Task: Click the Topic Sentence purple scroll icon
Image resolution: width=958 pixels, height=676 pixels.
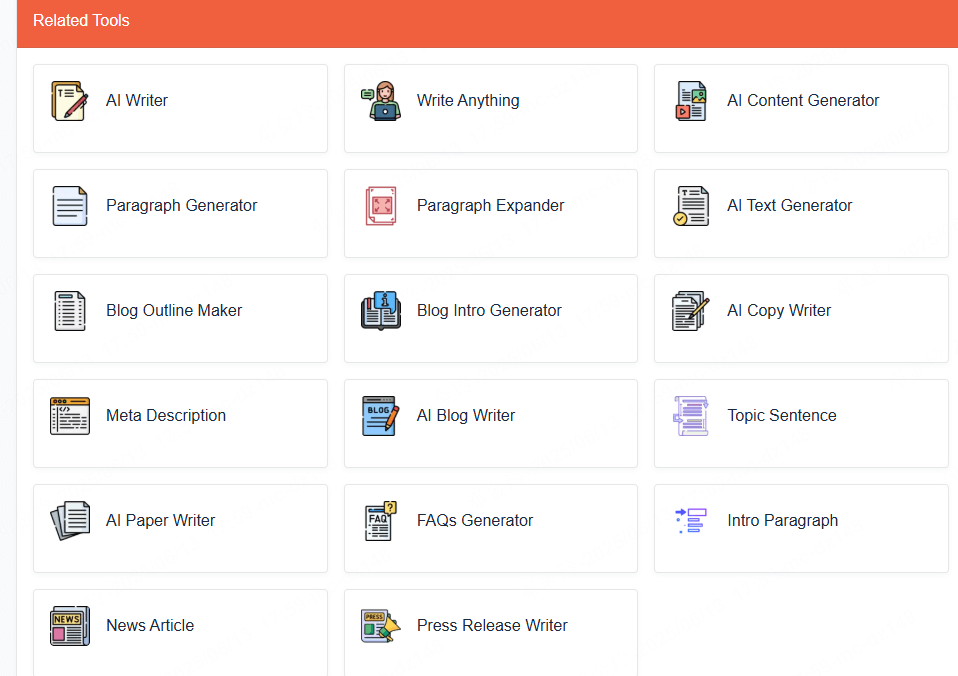Action: (x=691, y=416)
